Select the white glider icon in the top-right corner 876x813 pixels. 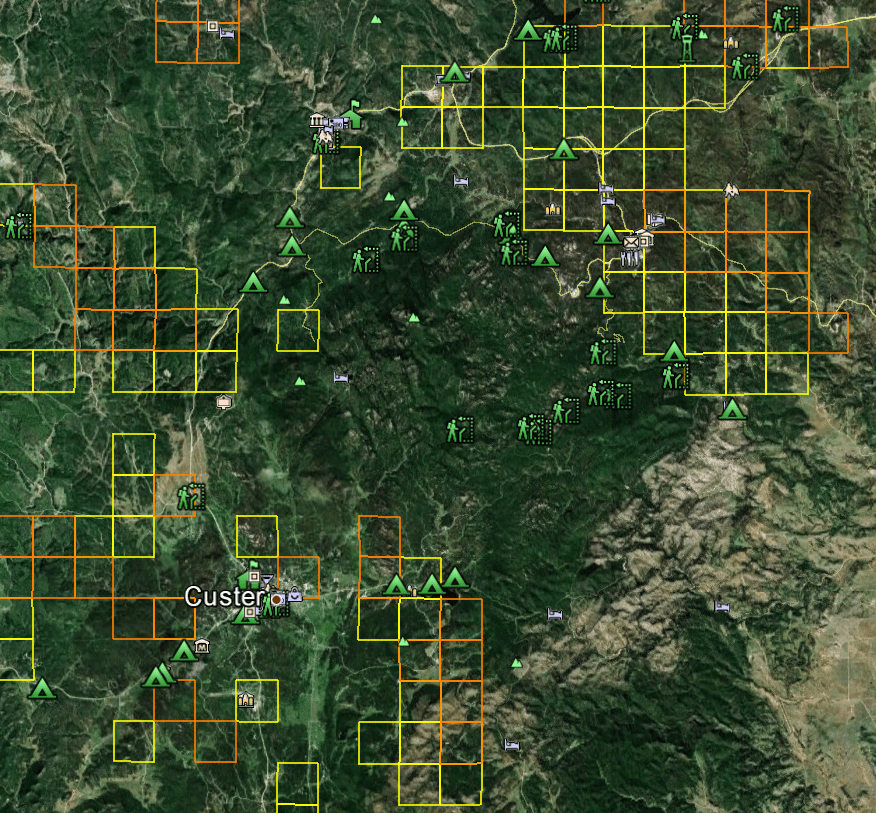(727, 188)
